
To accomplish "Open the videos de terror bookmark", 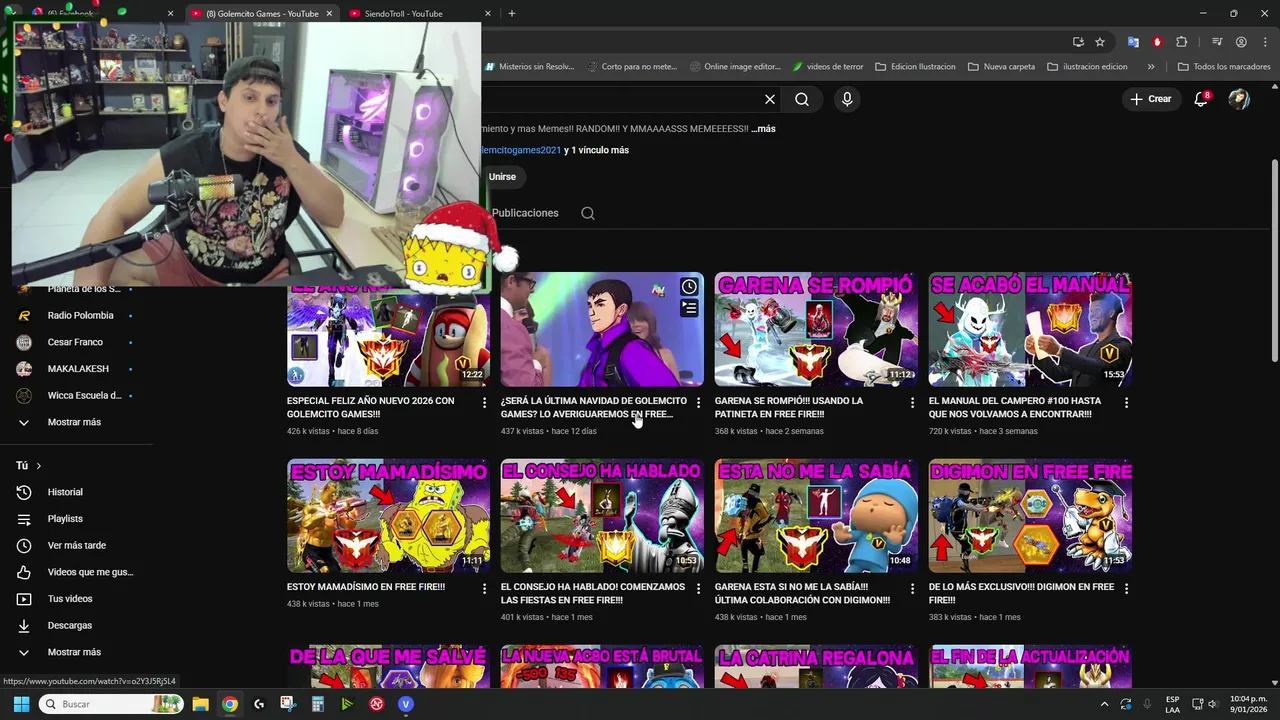I will coord(827,67).
